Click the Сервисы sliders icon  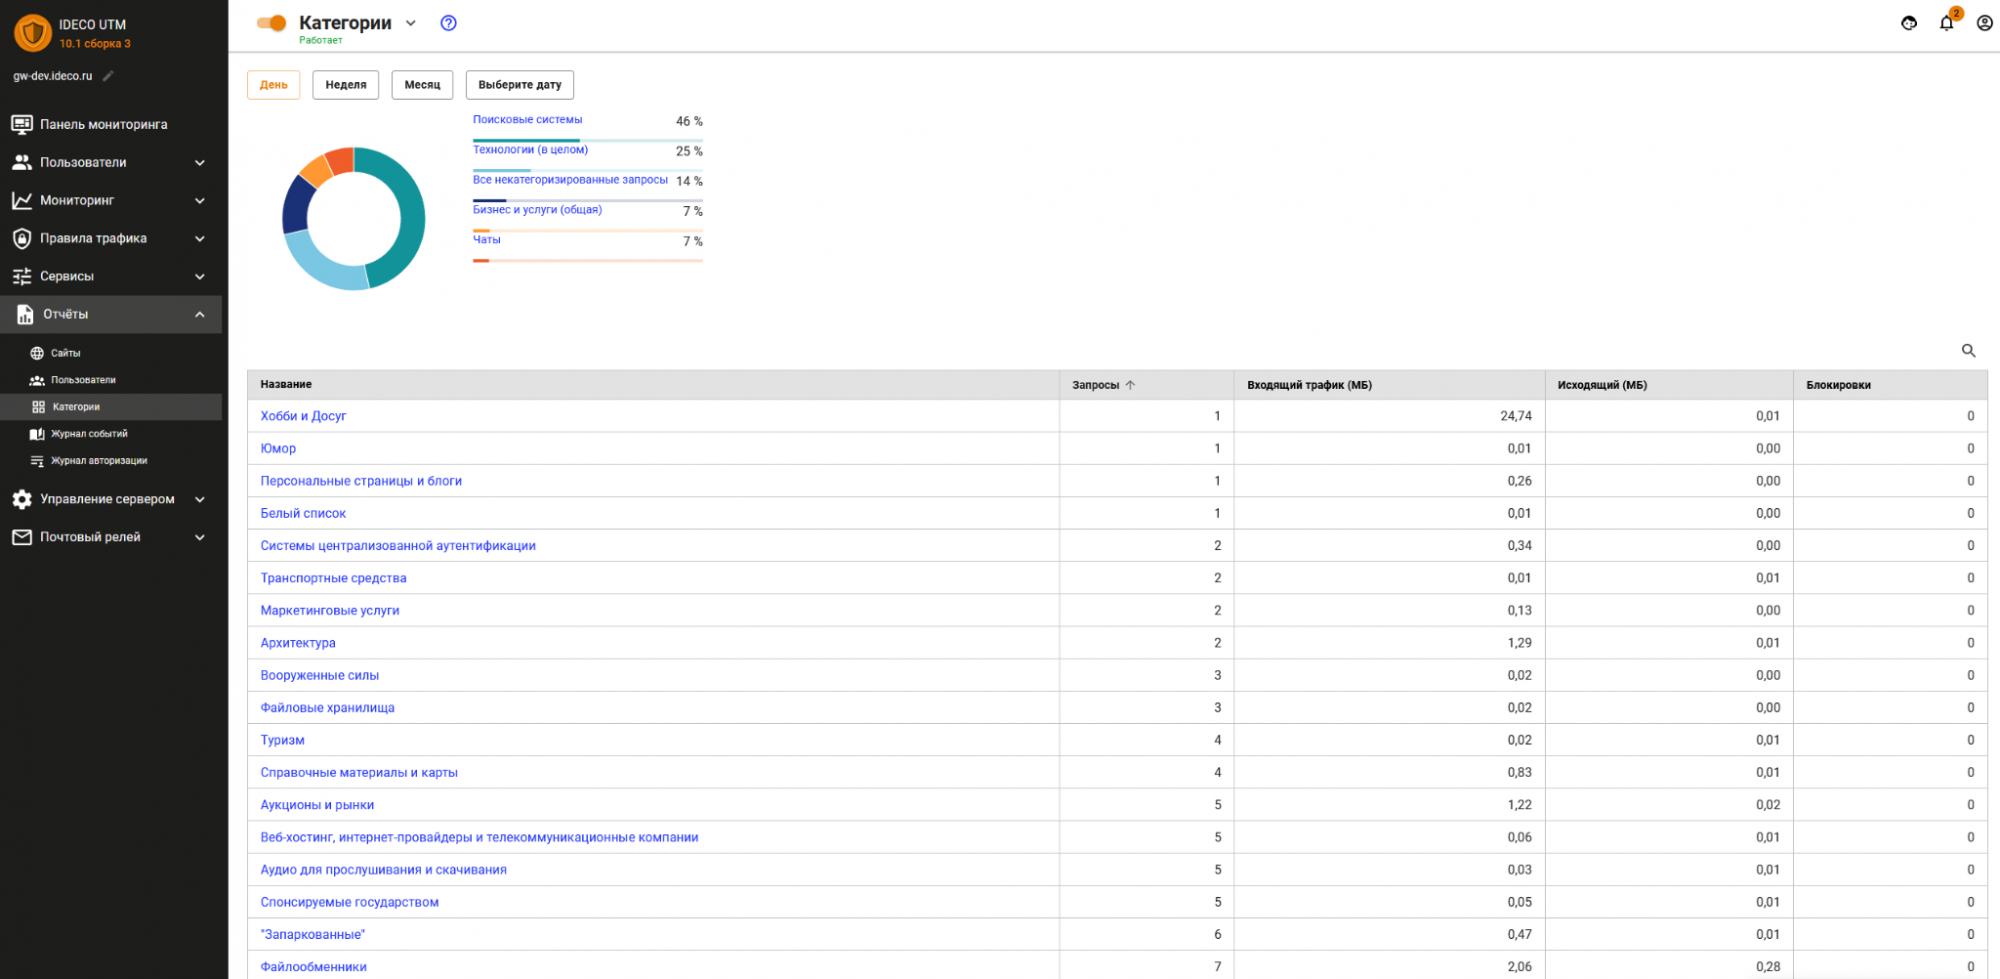(x=21, y=276)
